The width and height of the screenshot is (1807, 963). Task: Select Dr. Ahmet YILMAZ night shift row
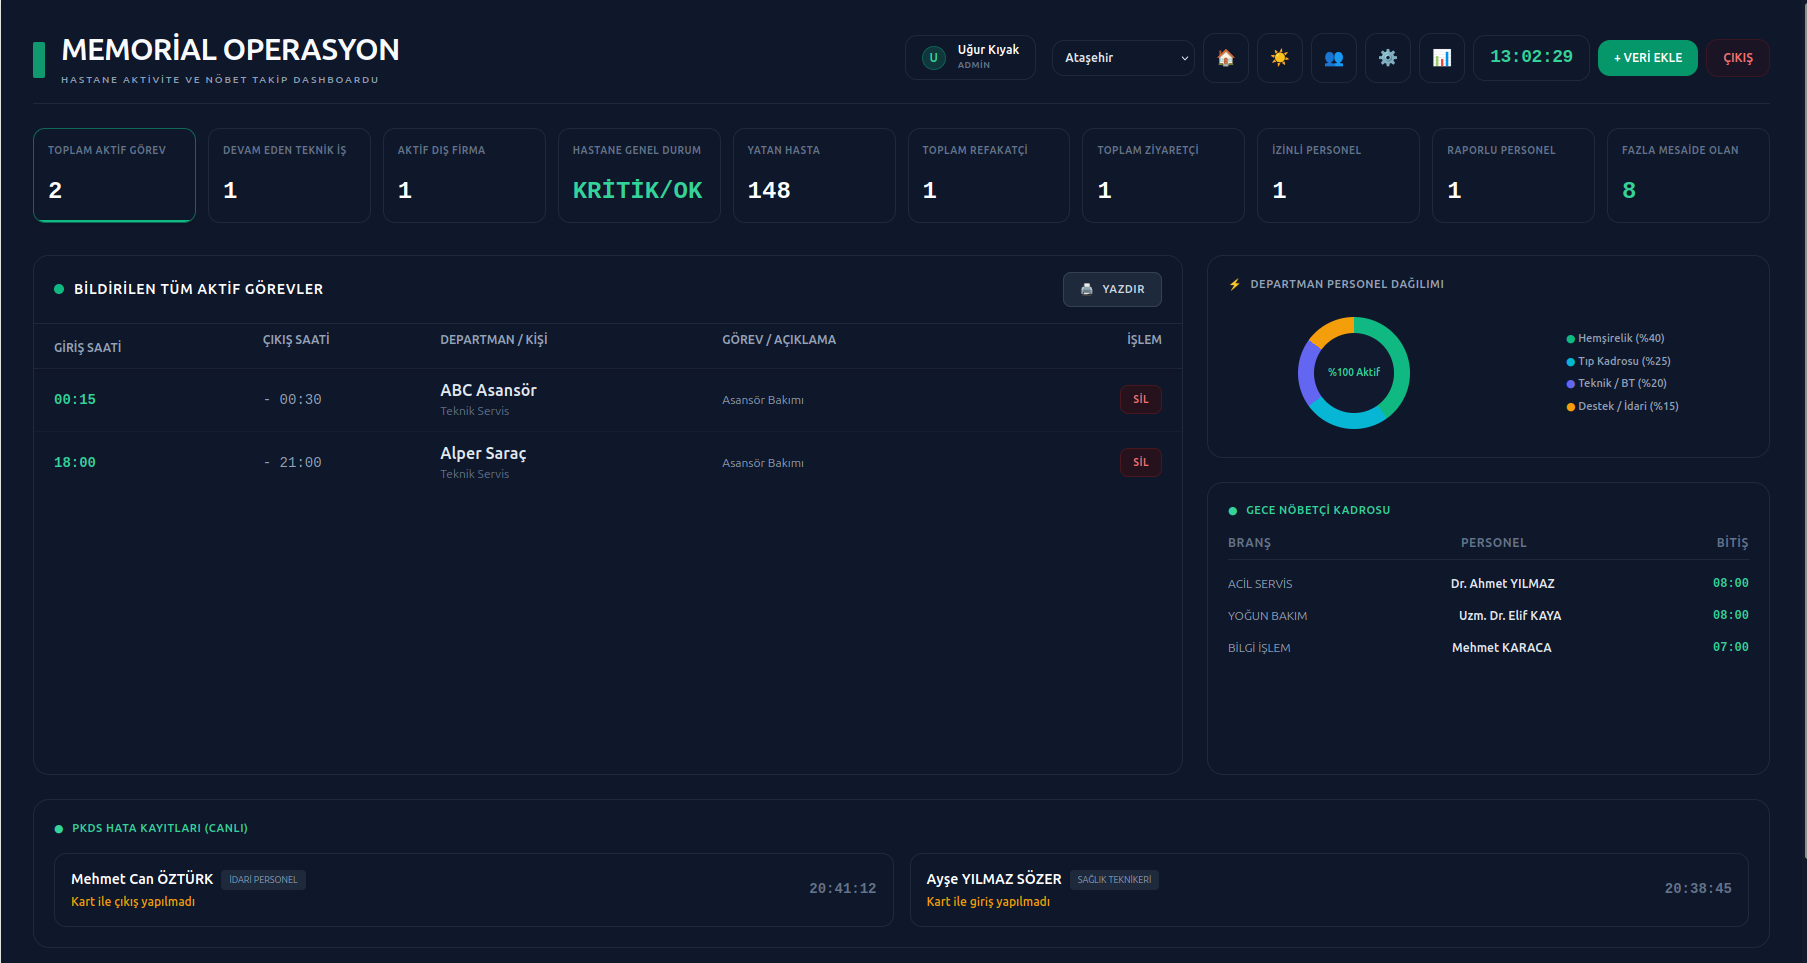1488,583
